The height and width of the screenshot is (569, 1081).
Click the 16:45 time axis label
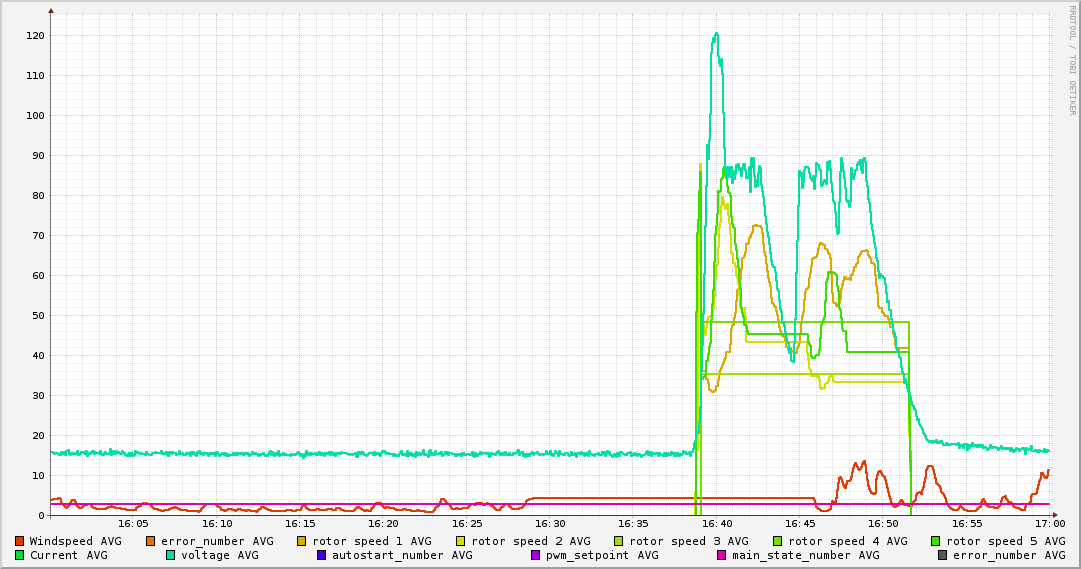point(800,524)
